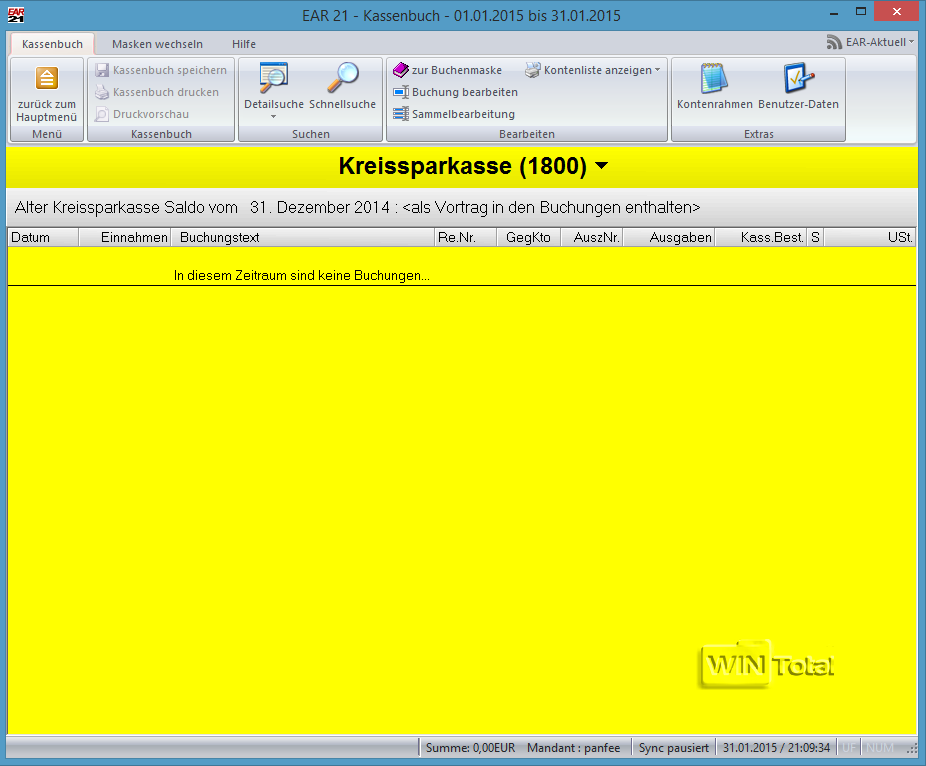
Task: Click the S column header
Action: tap(816, 237)
